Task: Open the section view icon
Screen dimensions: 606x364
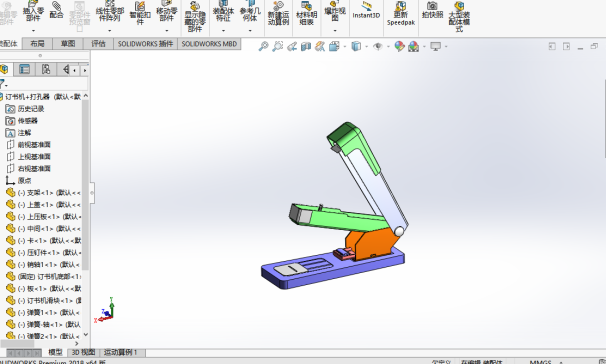Action: (306, 47)
